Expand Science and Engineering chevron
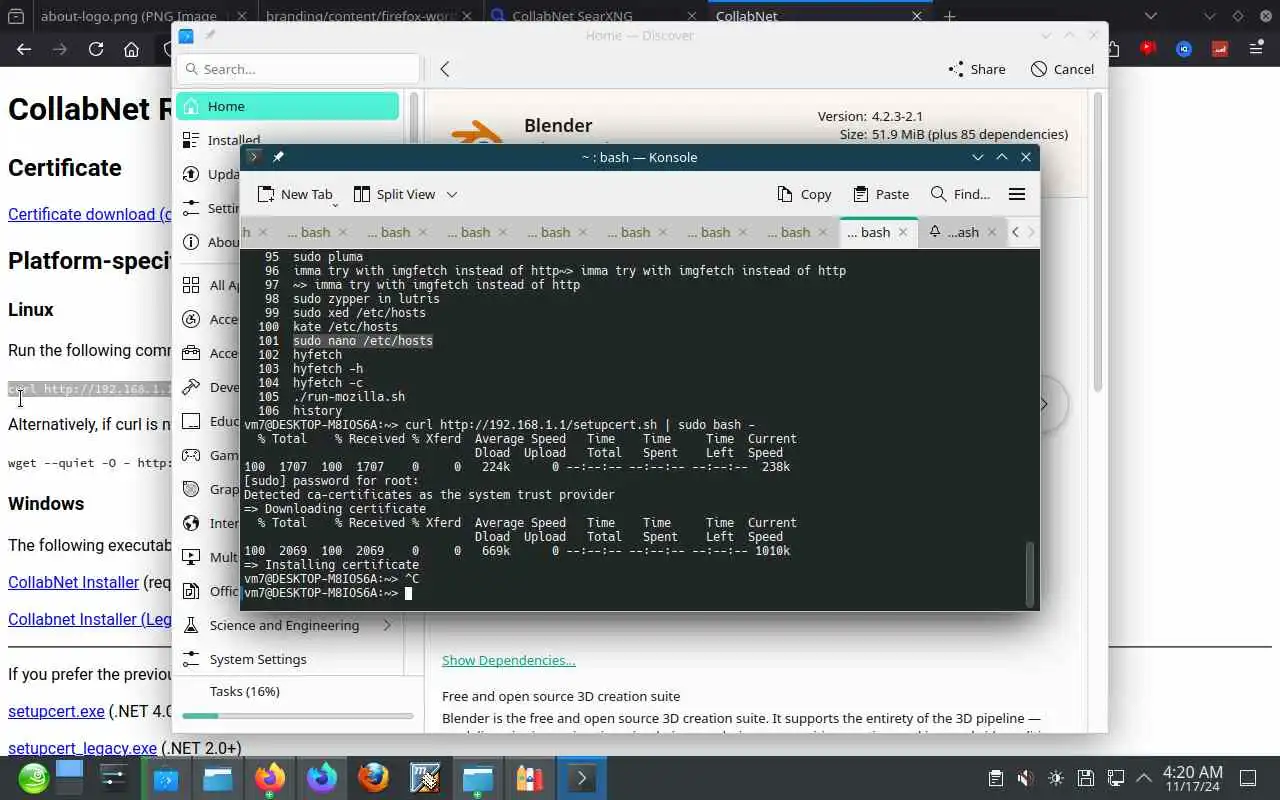The height and width of the screenshot is (800, 1280). 387,625
